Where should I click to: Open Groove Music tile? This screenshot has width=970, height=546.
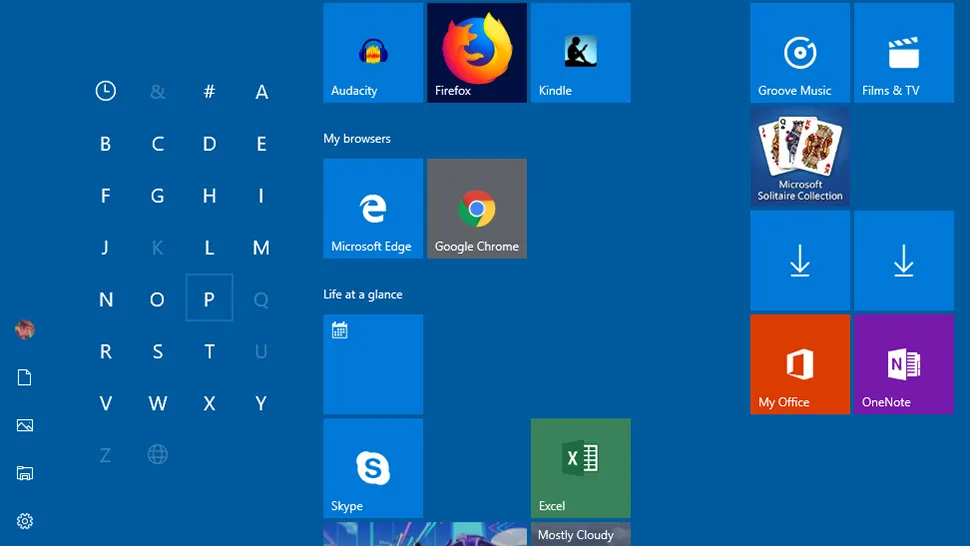(x=800, y=53)
